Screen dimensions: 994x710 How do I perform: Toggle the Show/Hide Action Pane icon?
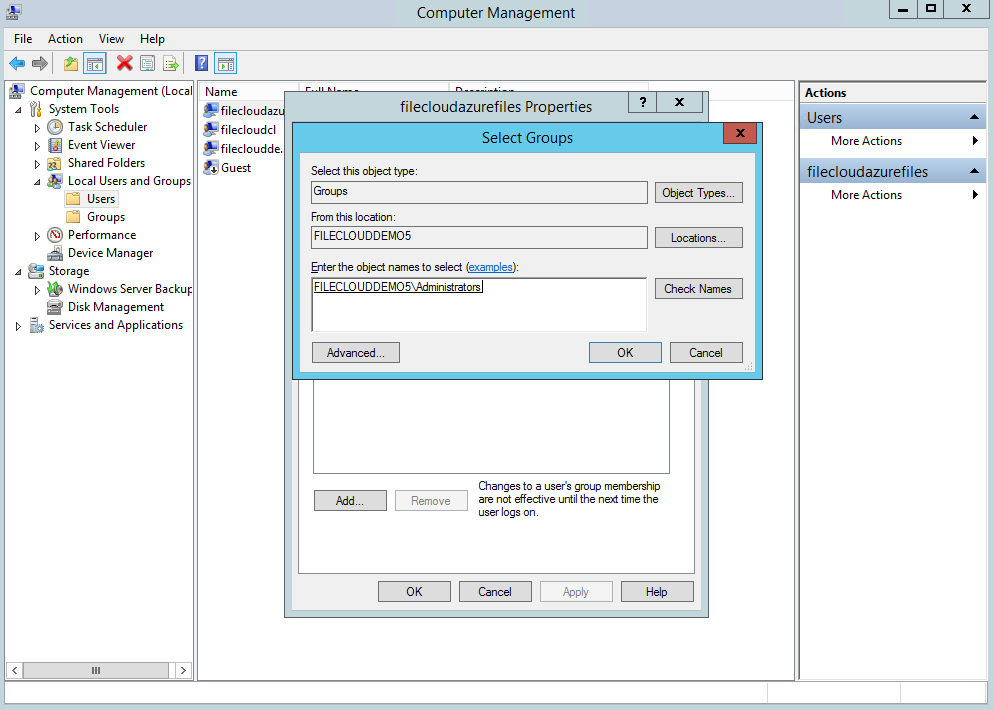(224, 63)
